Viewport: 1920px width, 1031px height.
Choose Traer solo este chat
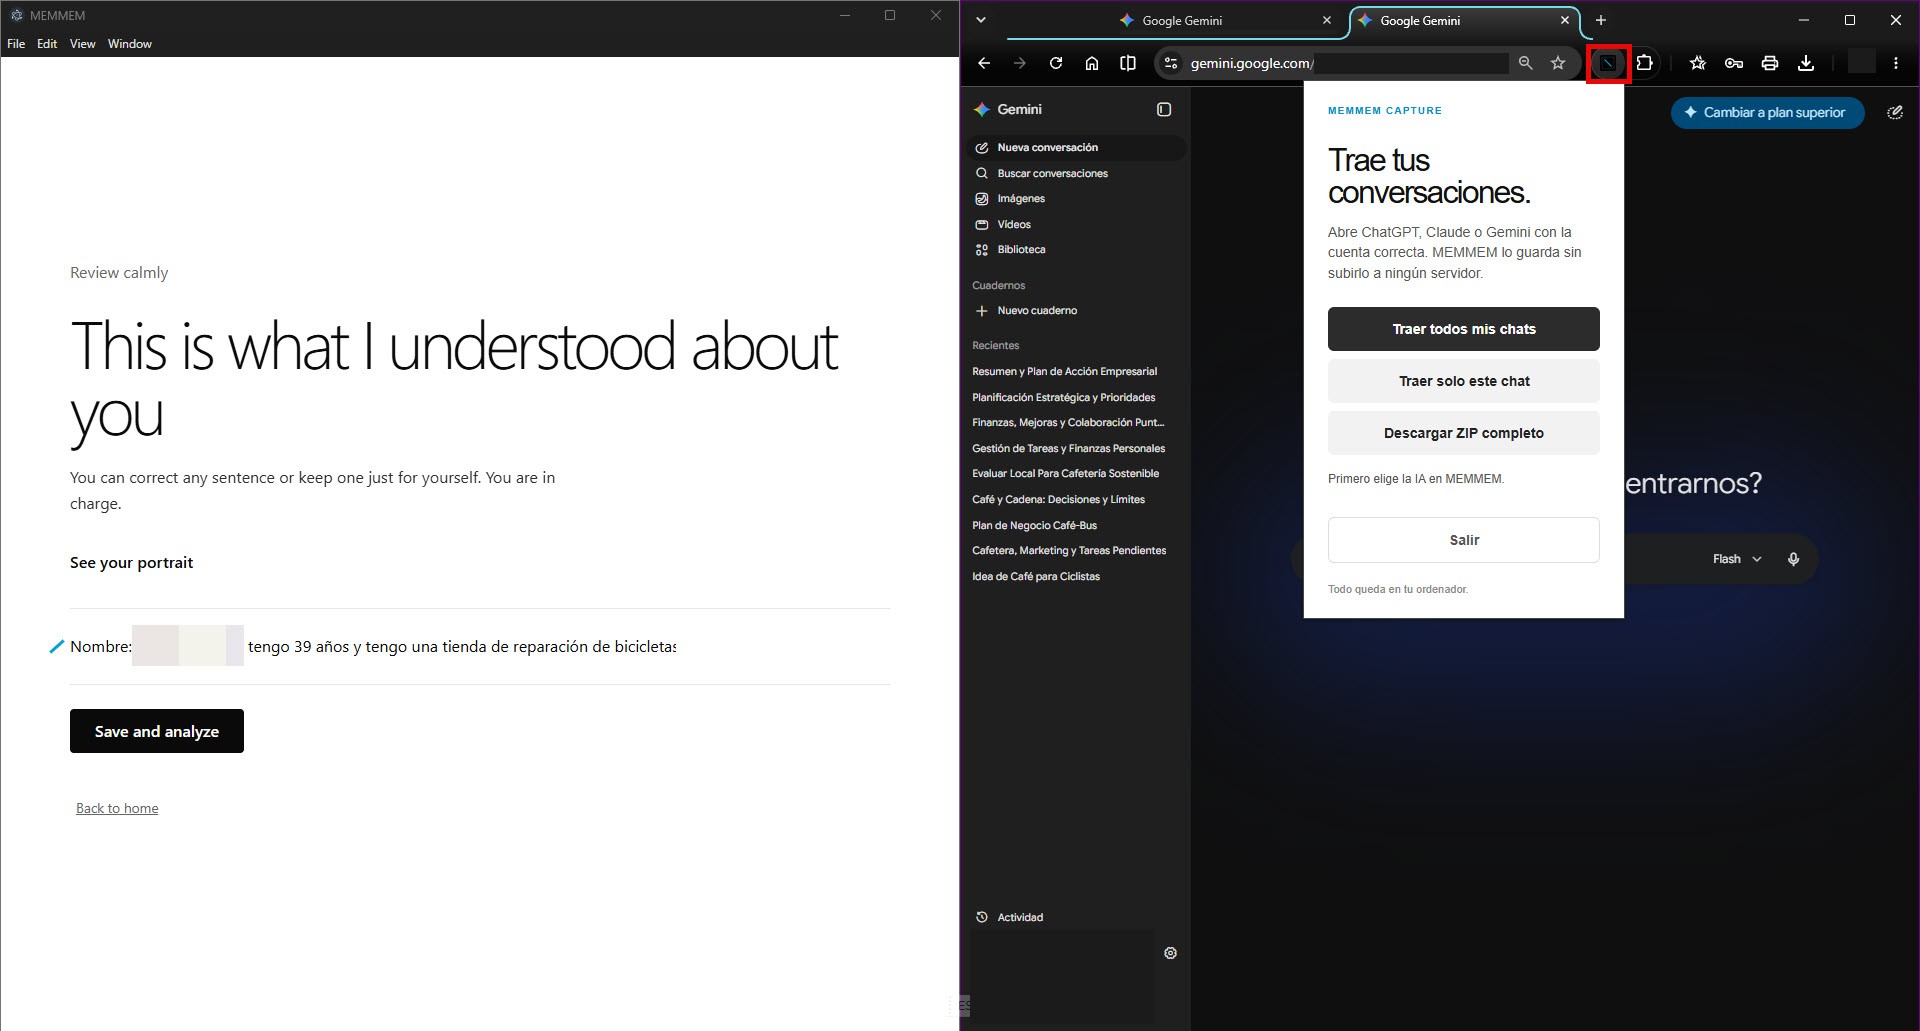1464,381
